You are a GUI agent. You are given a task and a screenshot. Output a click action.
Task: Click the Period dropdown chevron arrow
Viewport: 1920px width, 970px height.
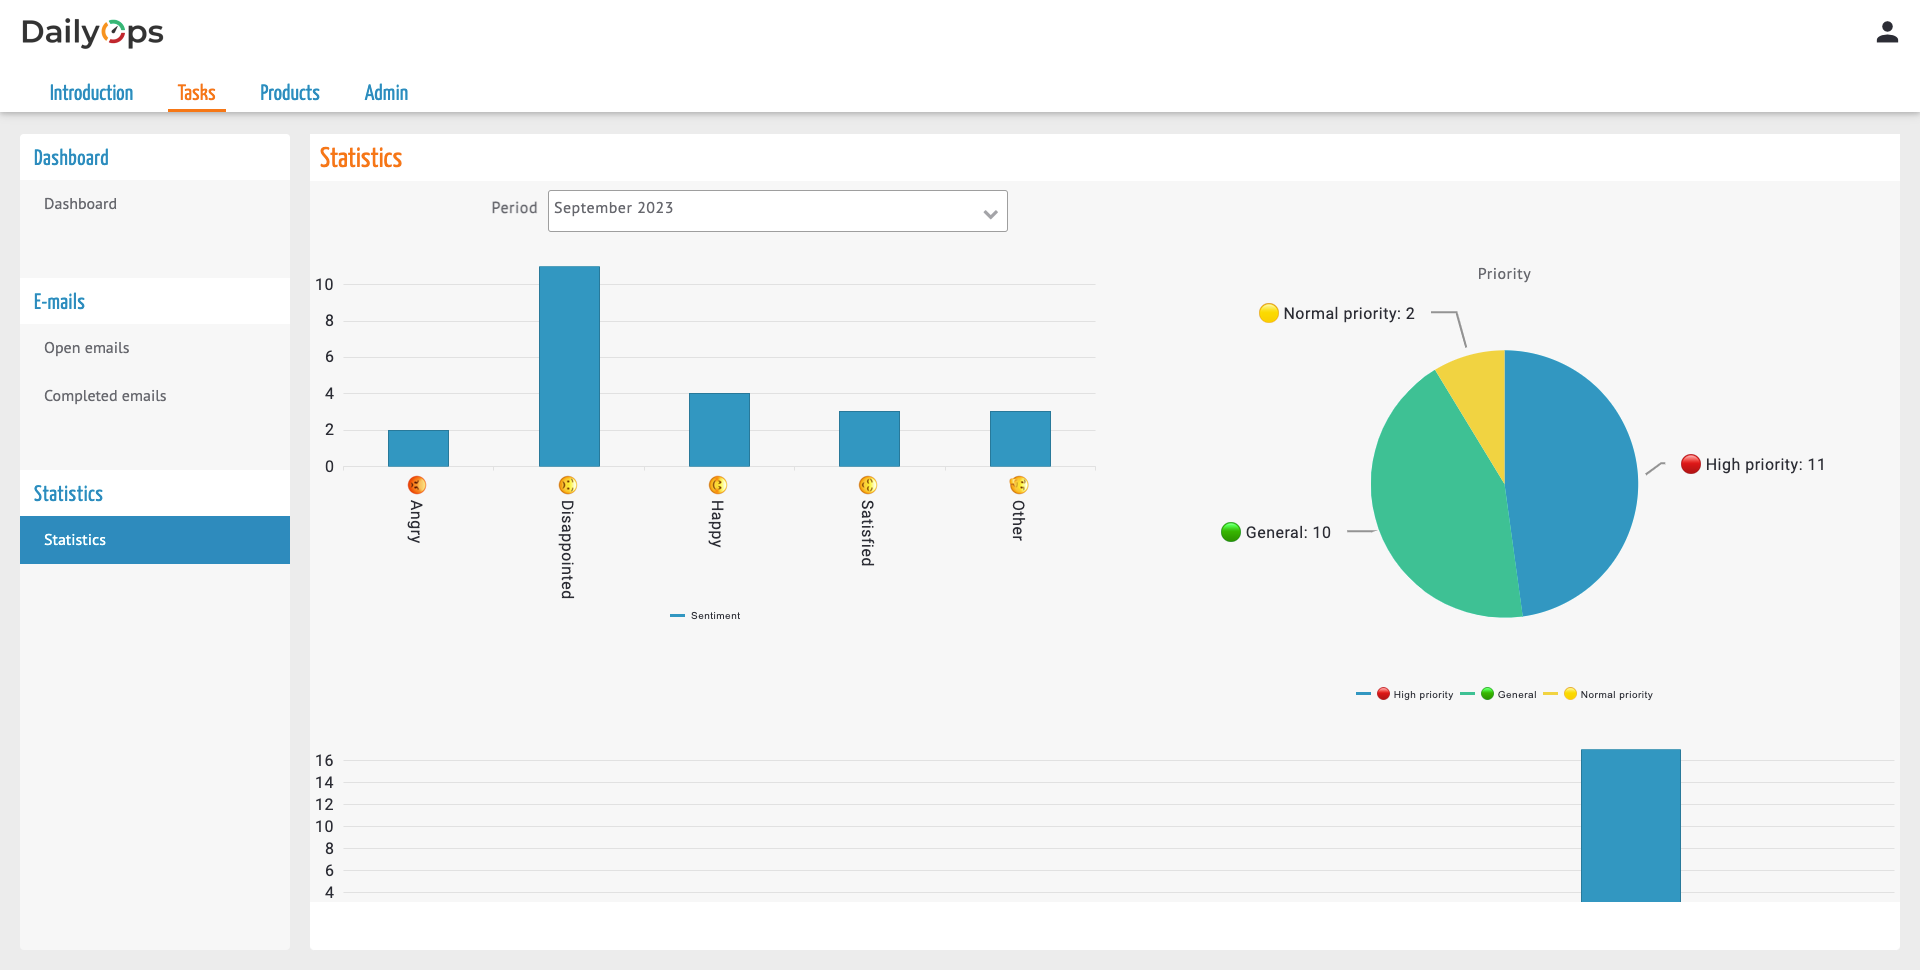(x=990, y=214)
